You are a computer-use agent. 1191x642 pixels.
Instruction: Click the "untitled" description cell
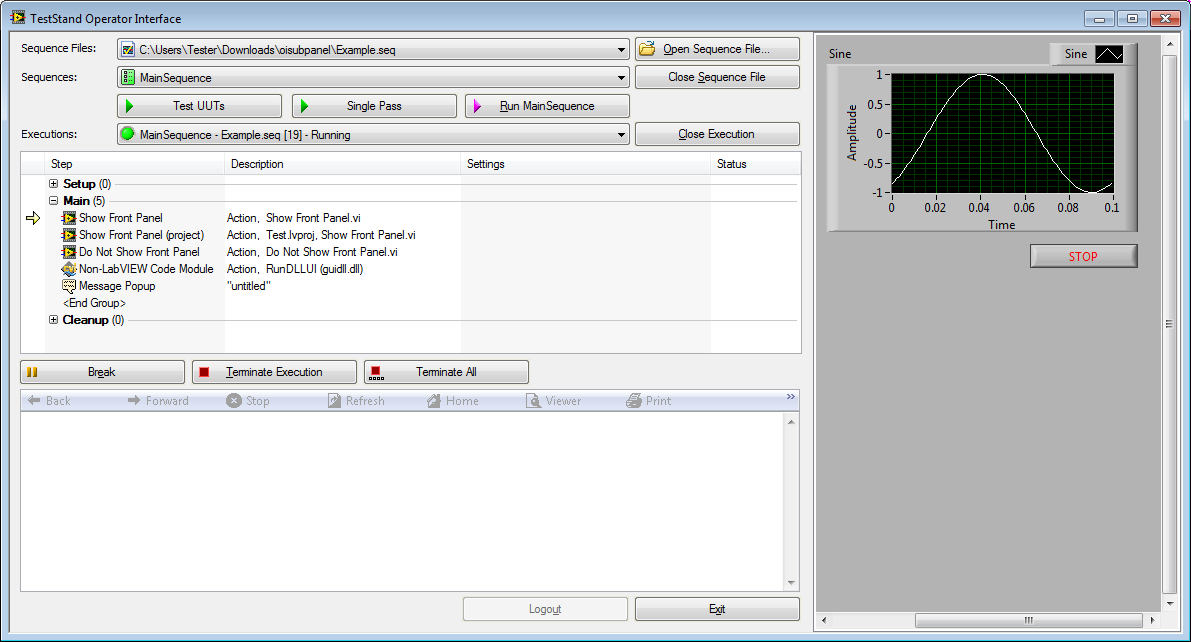click(x=248, y=286)
